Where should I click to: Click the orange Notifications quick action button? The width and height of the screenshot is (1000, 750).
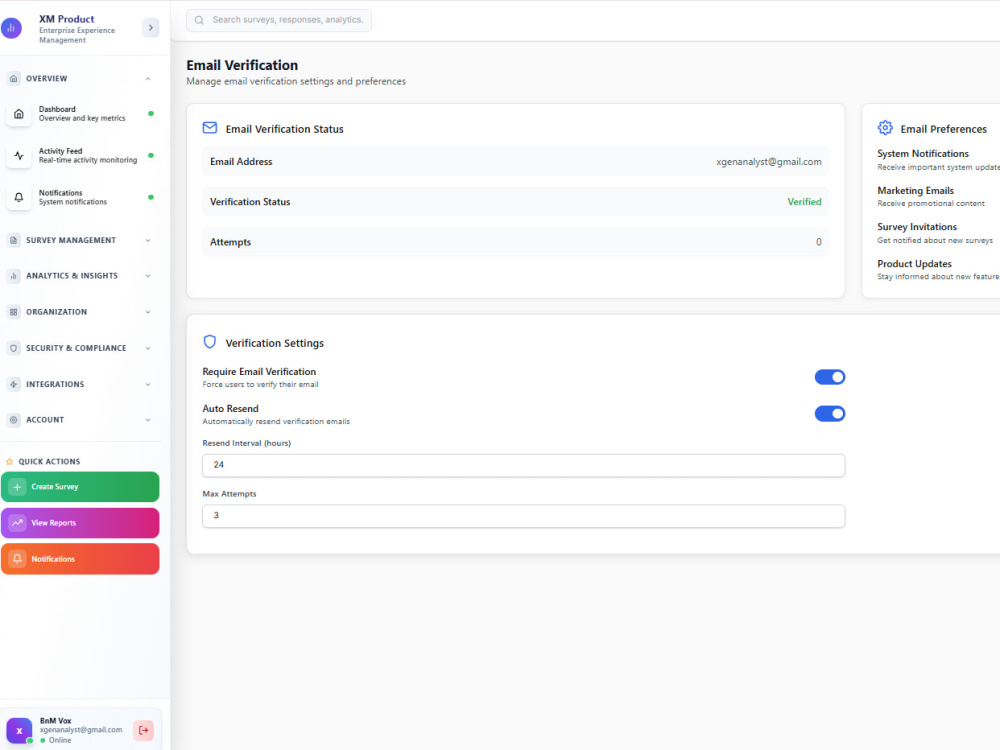80,559
